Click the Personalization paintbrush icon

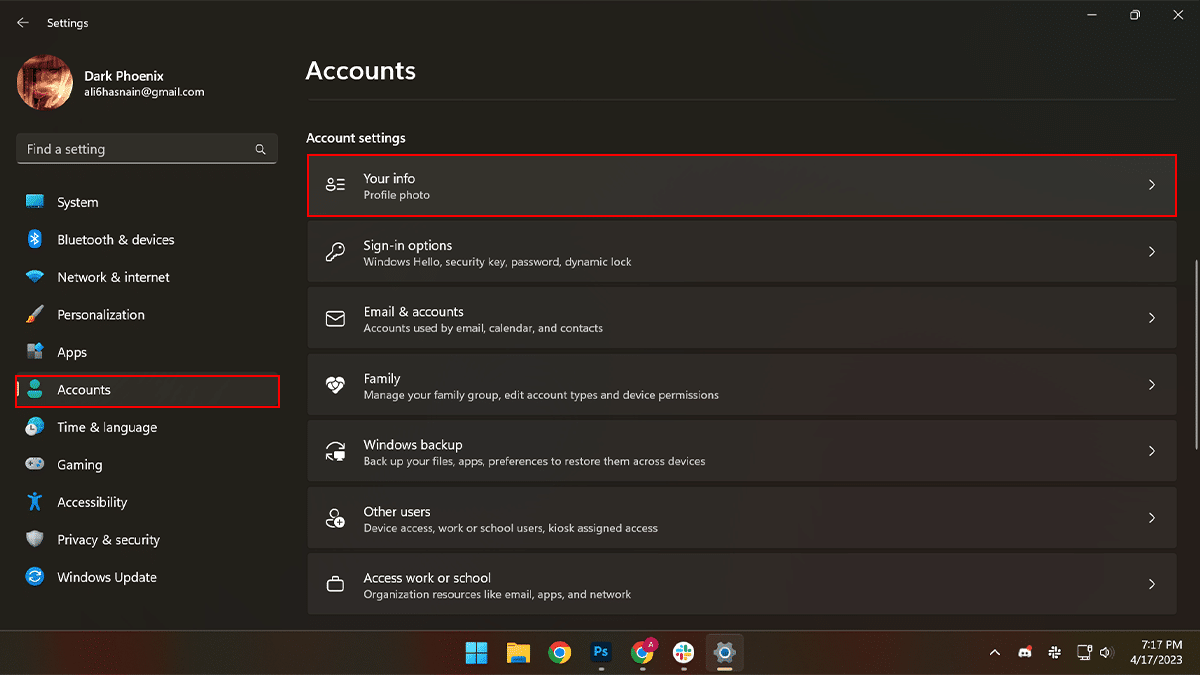(x=35, y=314)
